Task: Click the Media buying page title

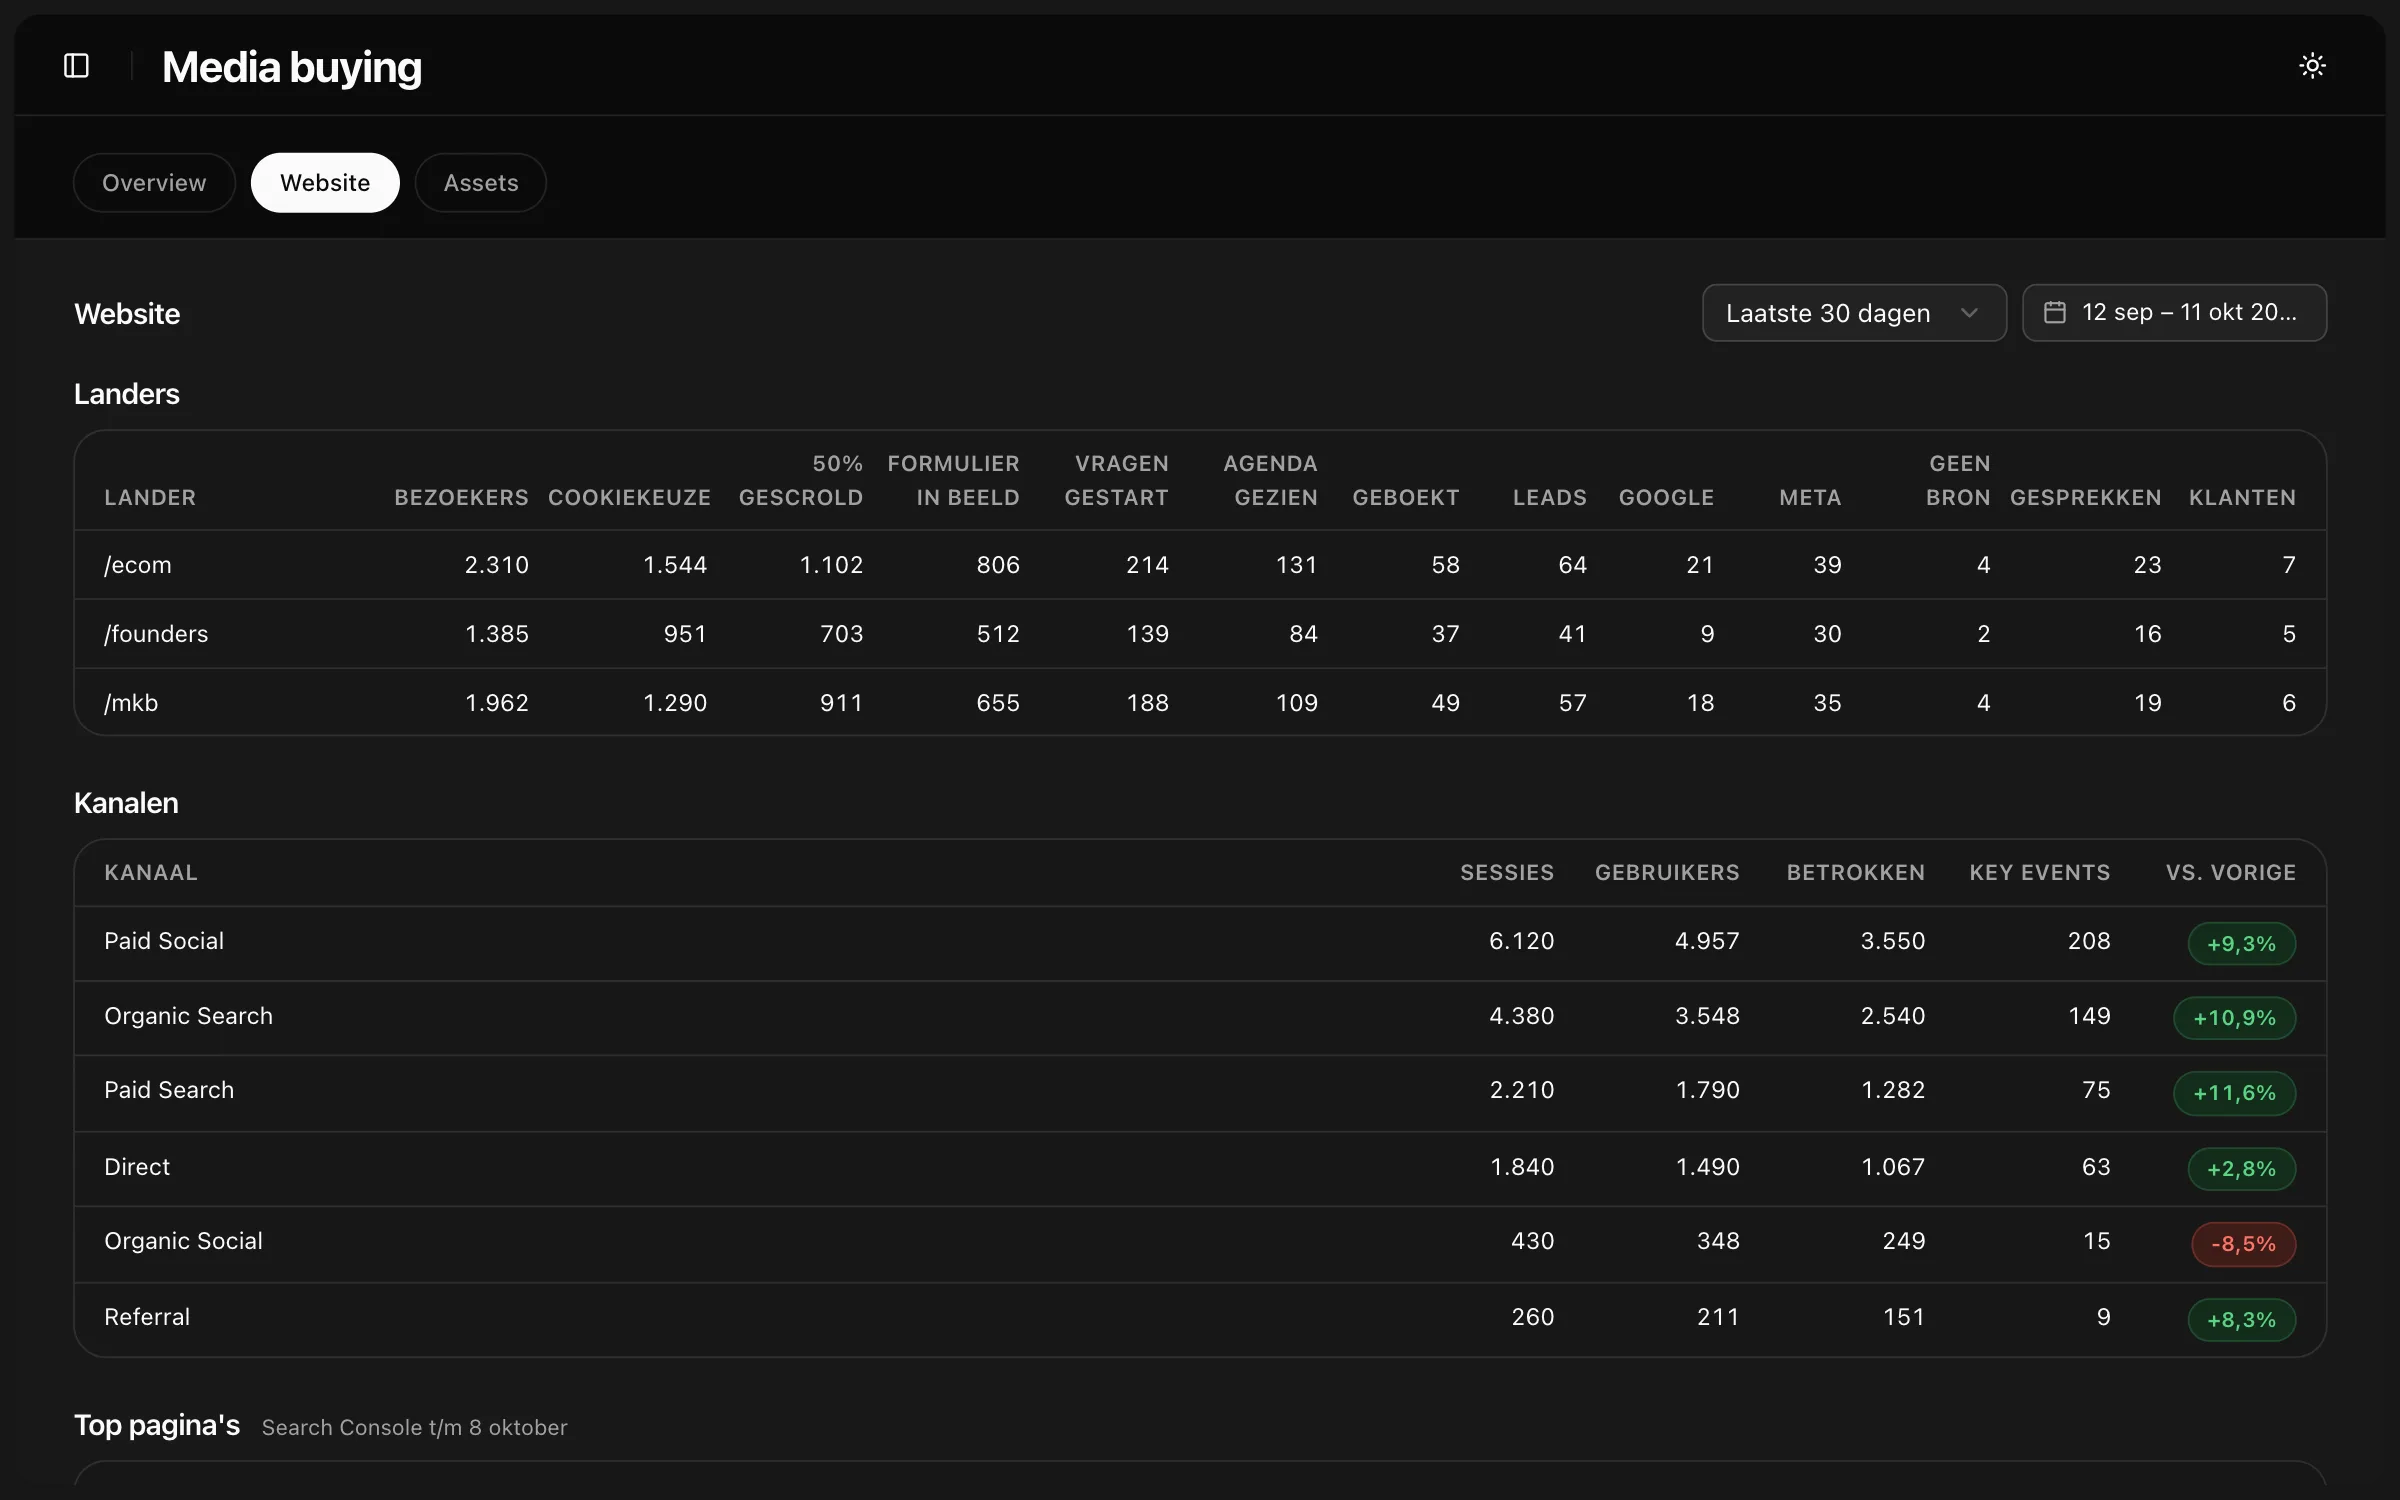Action: pyautogui.click(x=292, y=67)
